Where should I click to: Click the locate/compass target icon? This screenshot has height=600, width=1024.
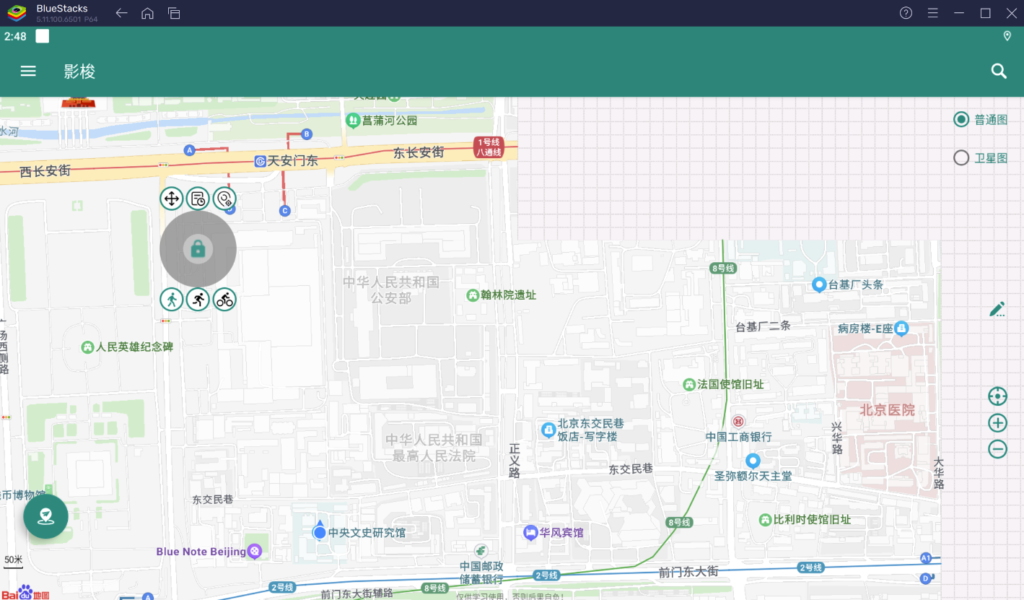tap(997, 395)
